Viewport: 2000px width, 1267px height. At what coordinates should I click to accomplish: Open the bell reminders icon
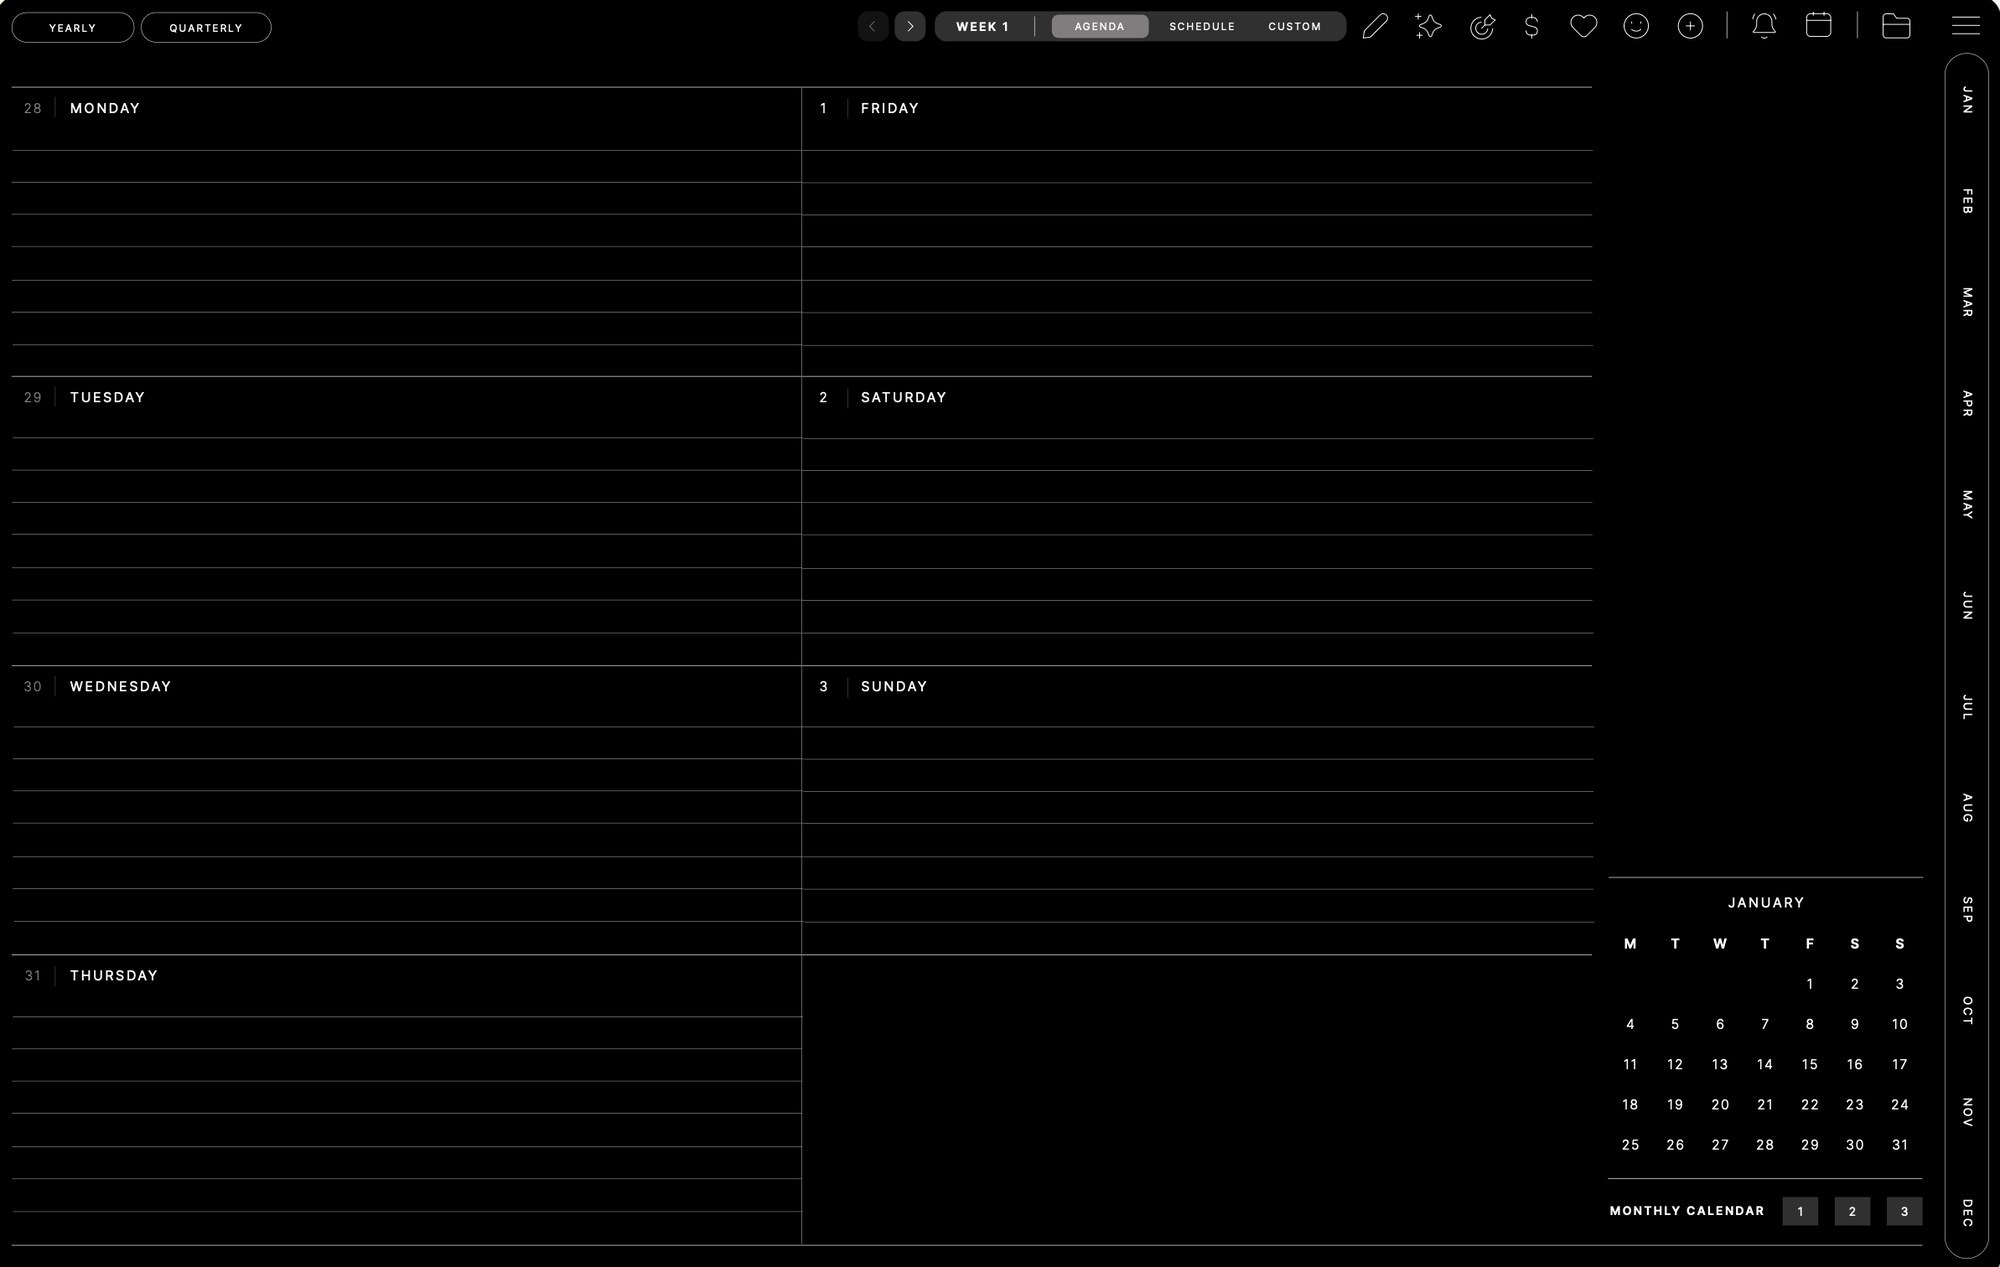tap(1764, 26)
